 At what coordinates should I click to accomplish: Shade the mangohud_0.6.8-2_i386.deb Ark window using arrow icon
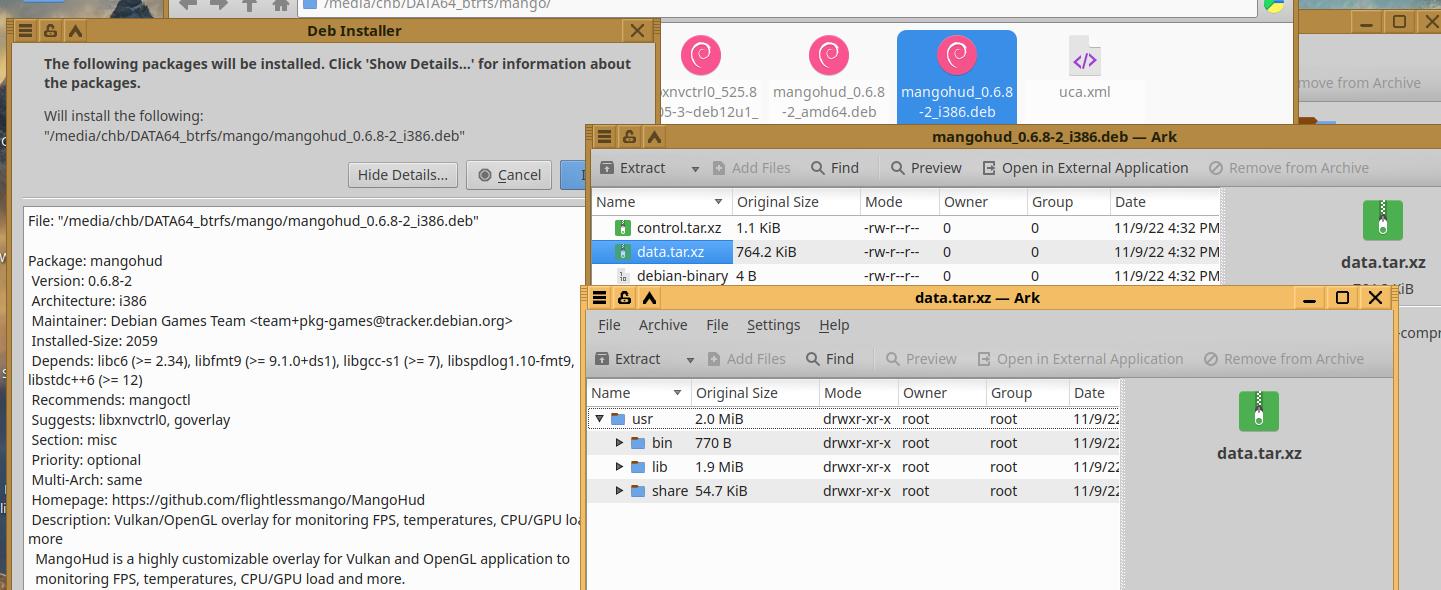[654, 137]
